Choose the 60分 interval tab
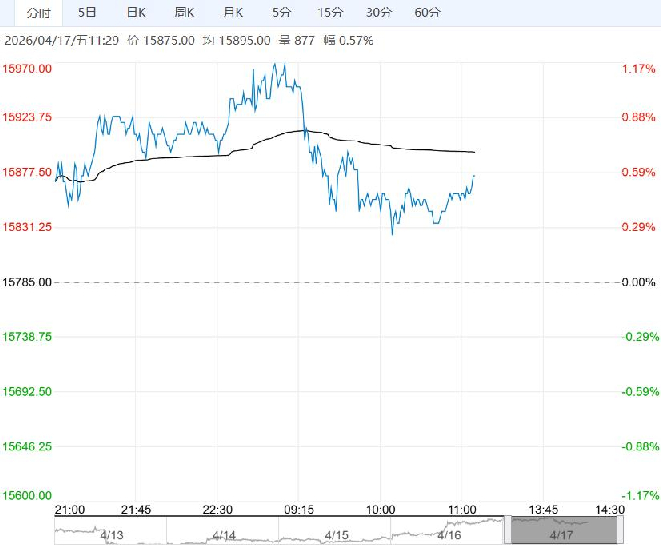The height and width of the screenshot is (546, 661). click(x=427, y=13)
